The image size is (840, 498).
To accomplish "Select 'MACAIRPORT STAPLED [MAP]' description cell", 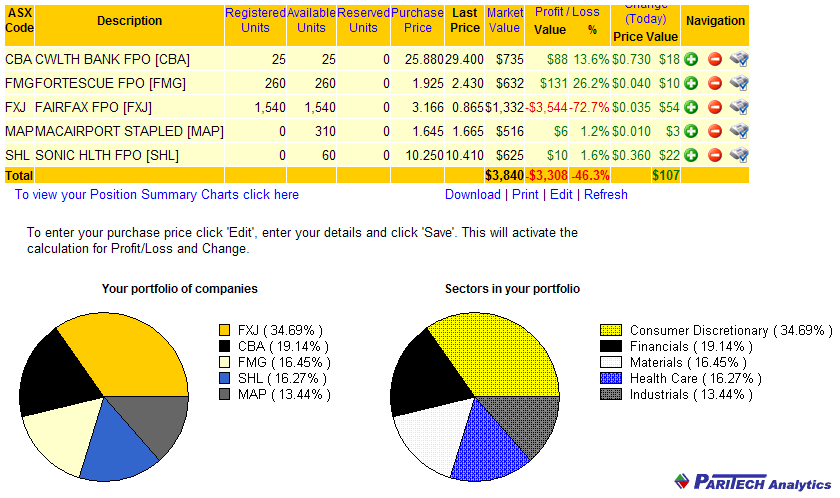I will point(129,131).
